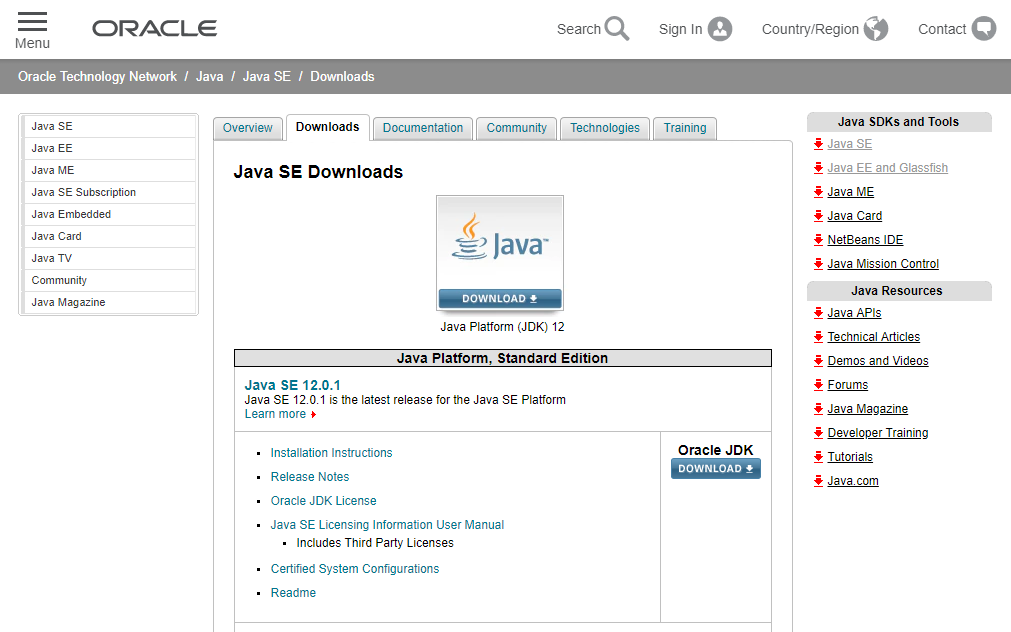Open the Community tab
Viewport: 1011px width, 632px height.
(x=516, y=128)
